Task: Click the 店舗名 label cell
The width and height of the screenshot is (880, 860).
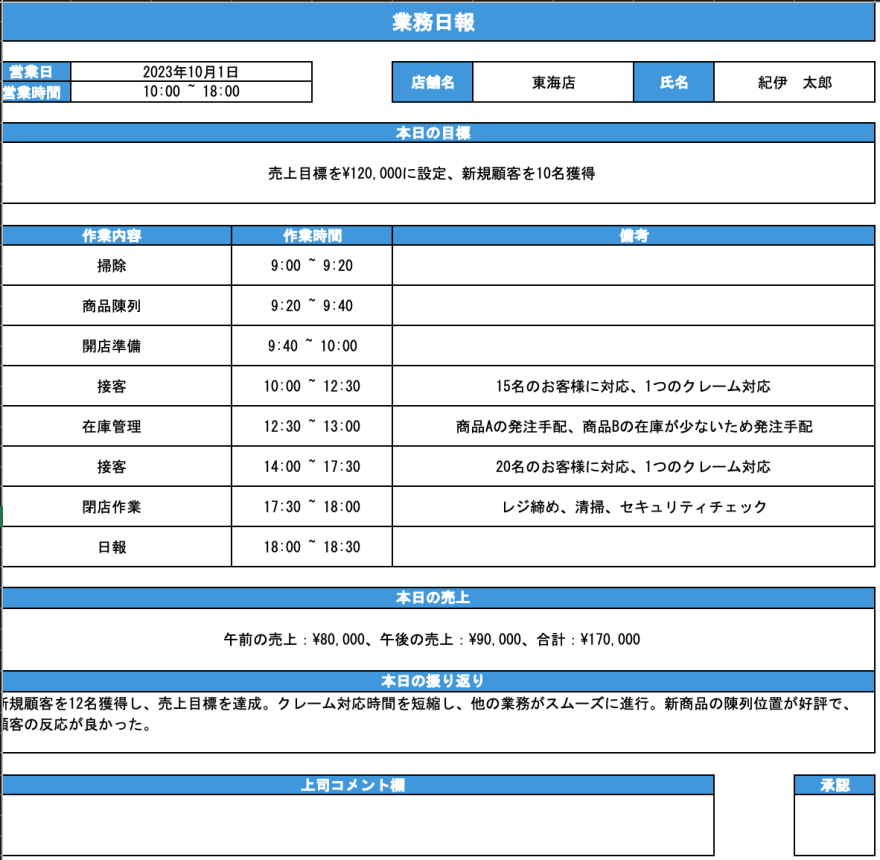Action: (432, 82)
